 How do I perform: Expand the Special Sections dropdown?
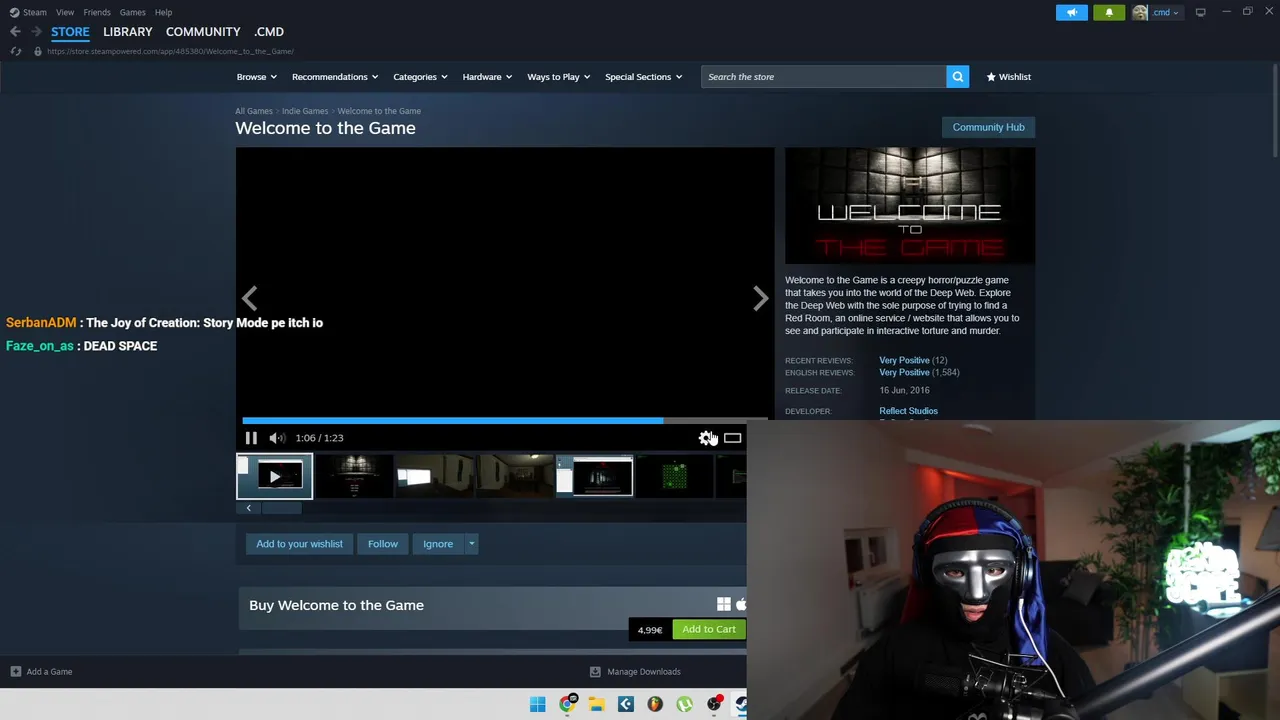tap(643, 77)
